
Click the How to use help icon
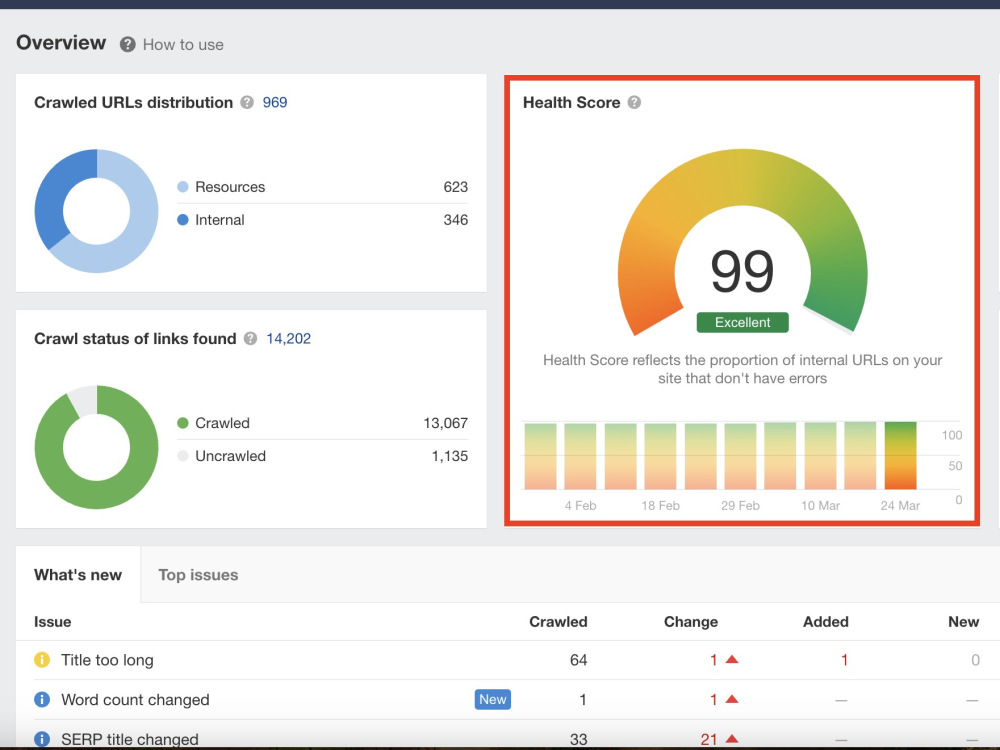pos(128,45)
